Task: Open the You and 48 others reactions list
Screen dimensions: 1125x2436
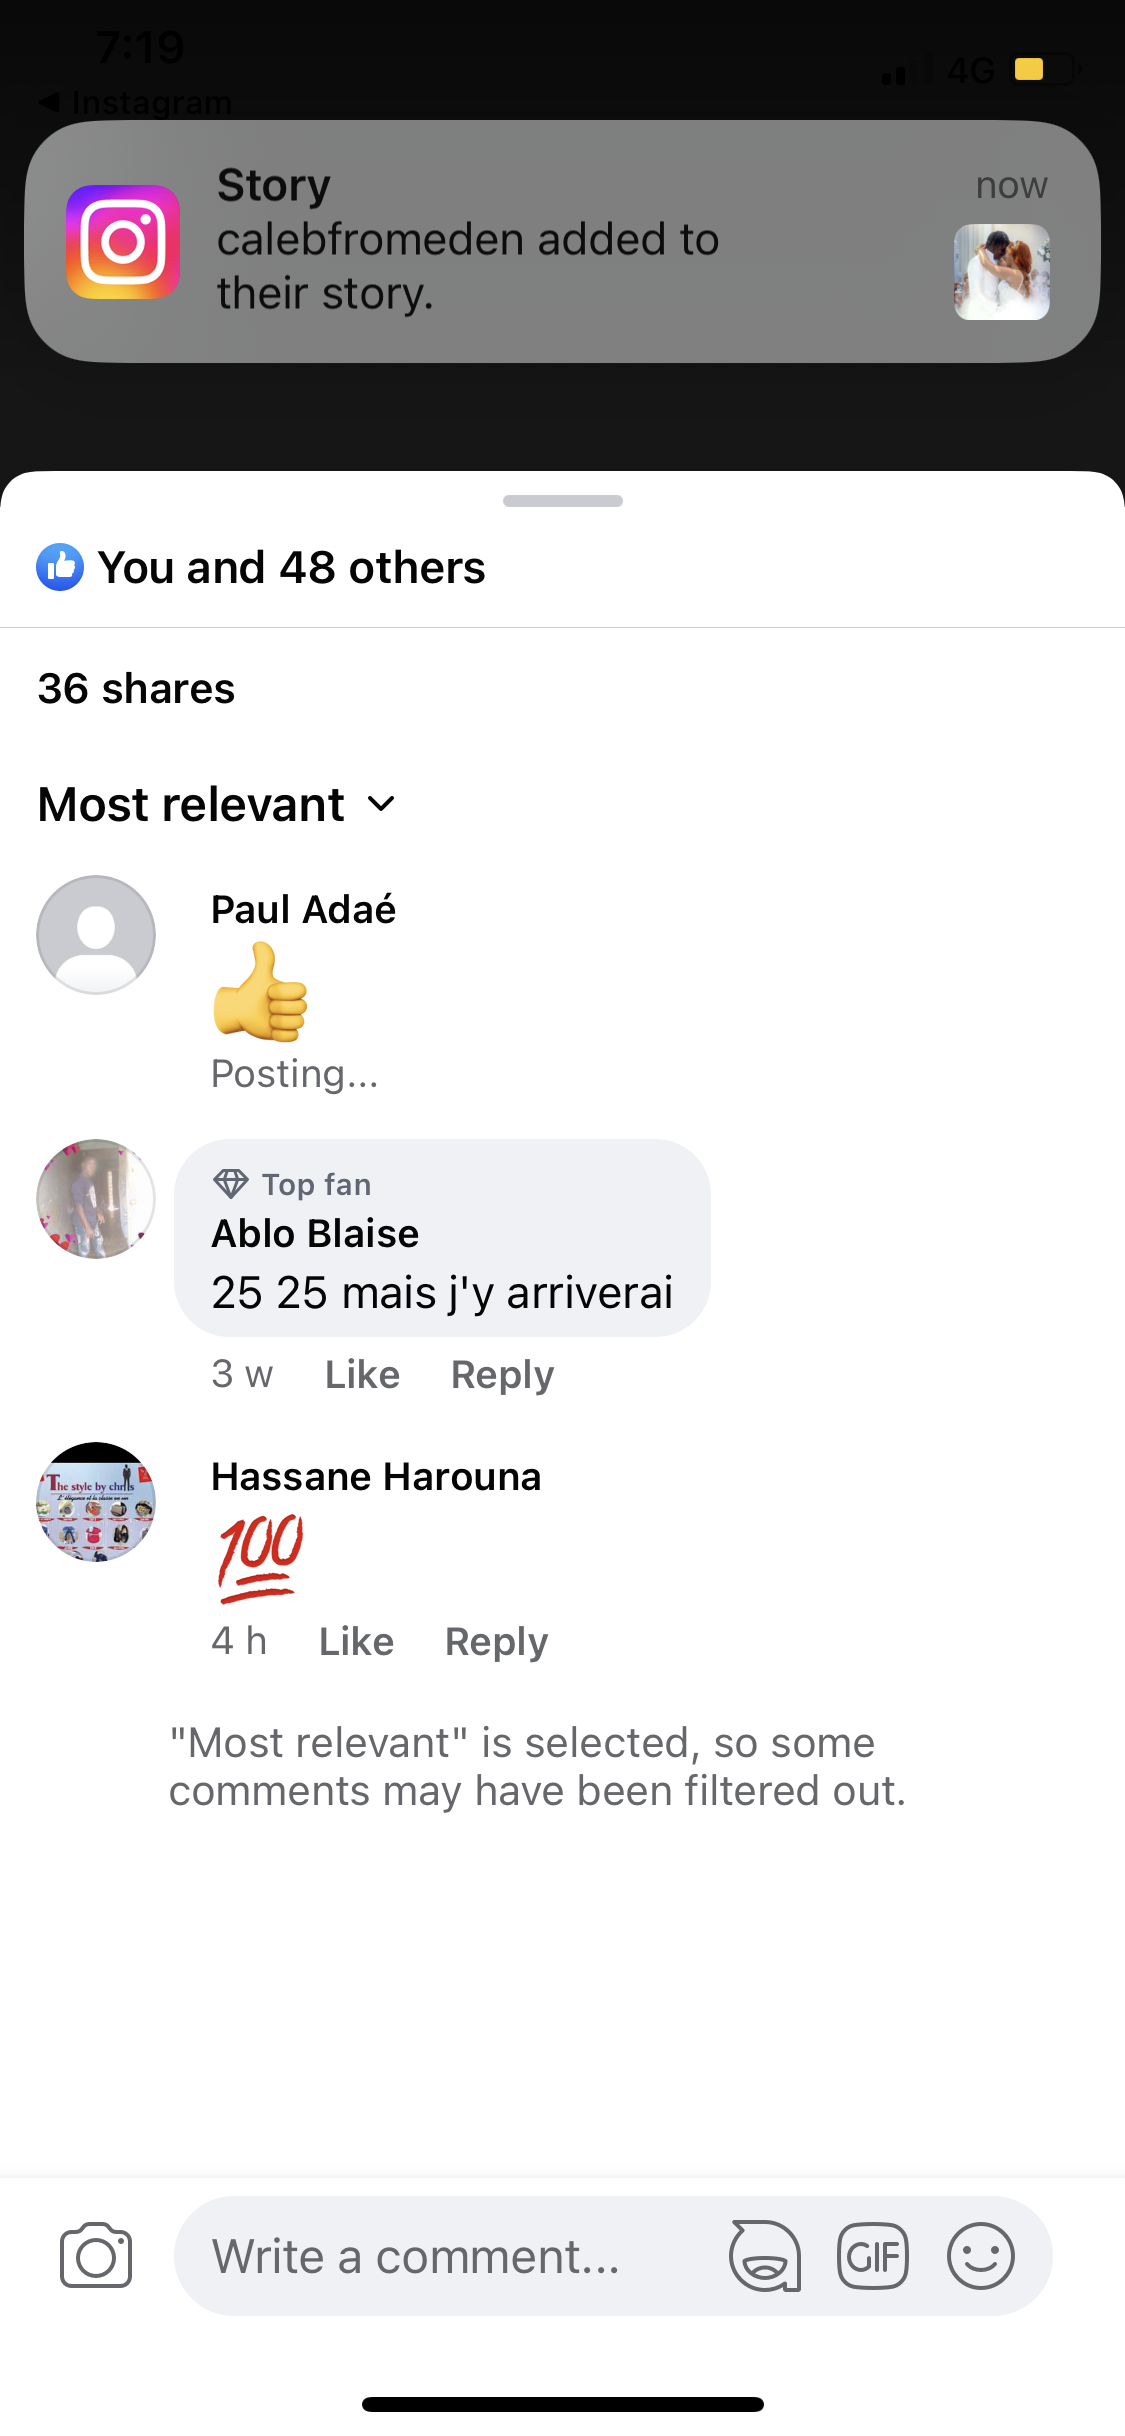Action: click(291, 568)
